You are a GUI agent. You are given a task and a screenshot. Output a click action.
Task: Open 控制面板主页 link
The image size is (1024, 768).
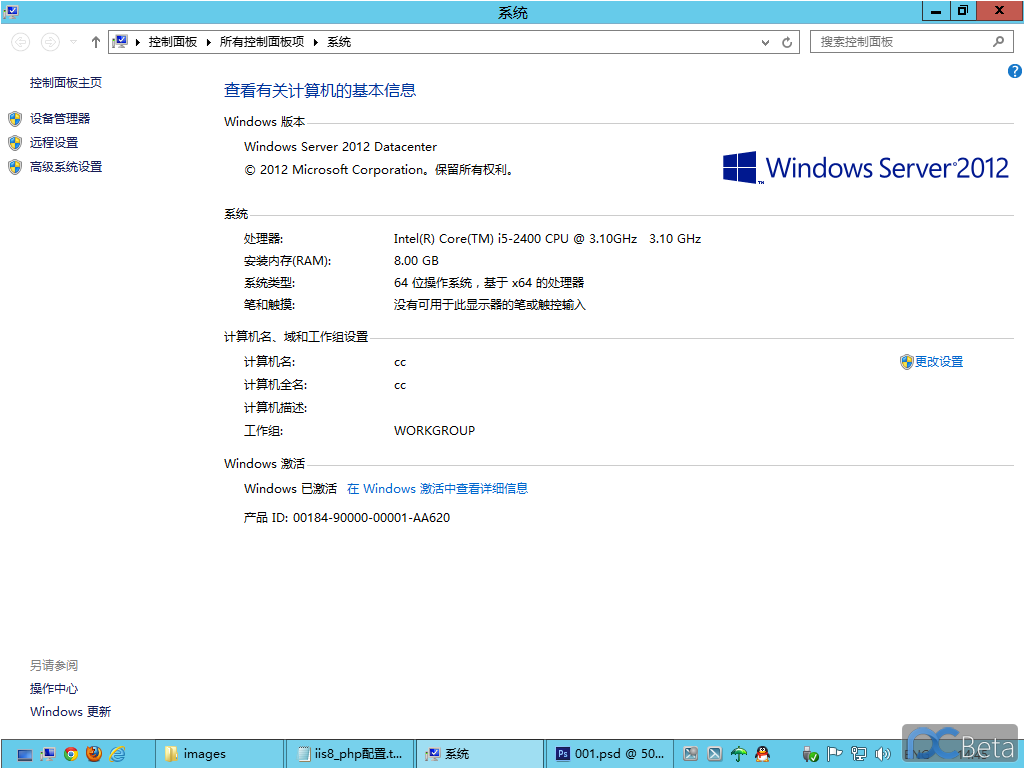pos(66,83)
